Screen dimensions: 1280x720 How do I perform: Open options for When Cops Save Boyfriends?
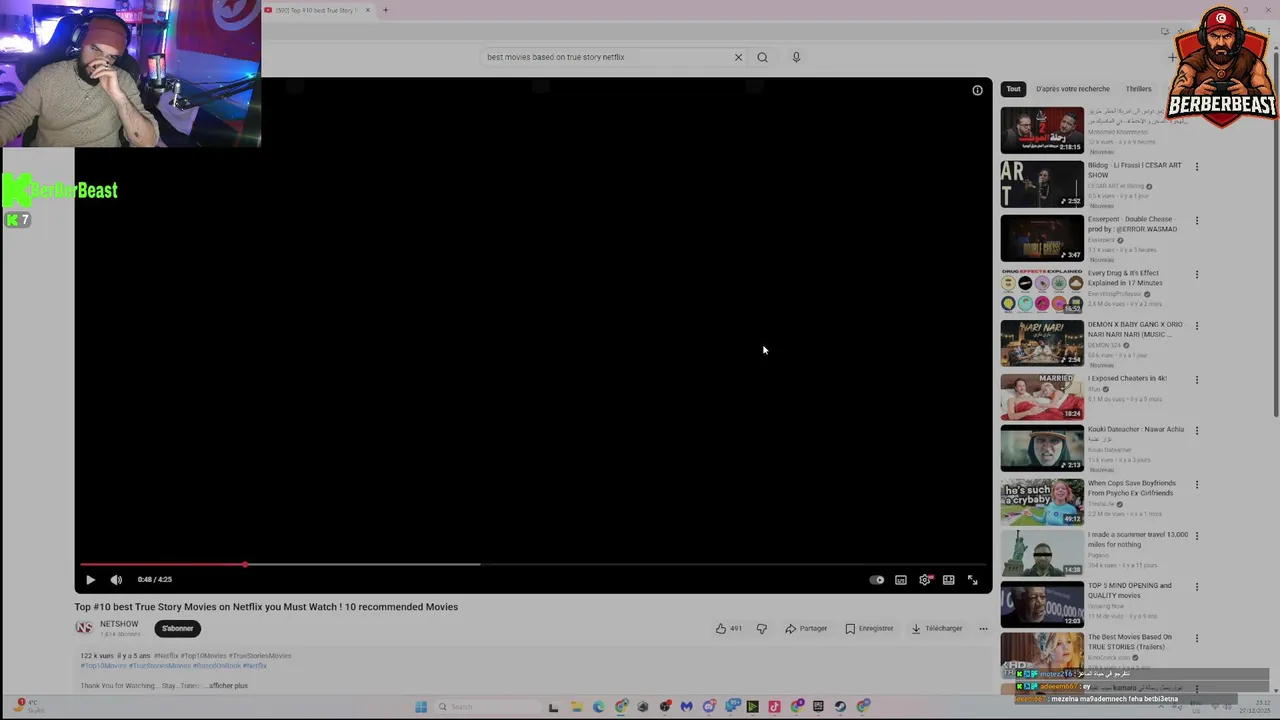point(1196,485)
